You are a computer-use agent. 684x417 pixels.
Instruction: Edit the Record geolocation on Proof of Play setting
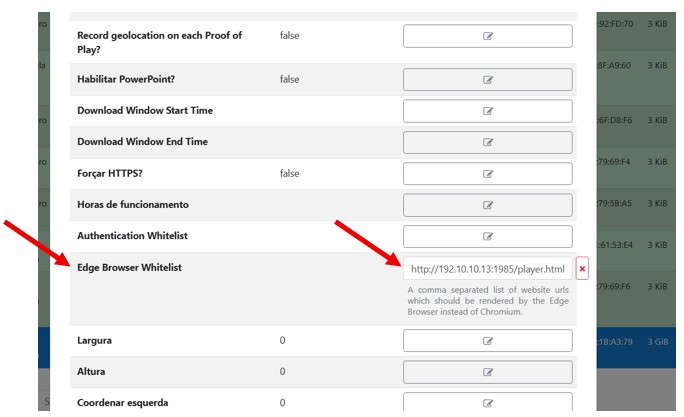(x=488, y=36)
